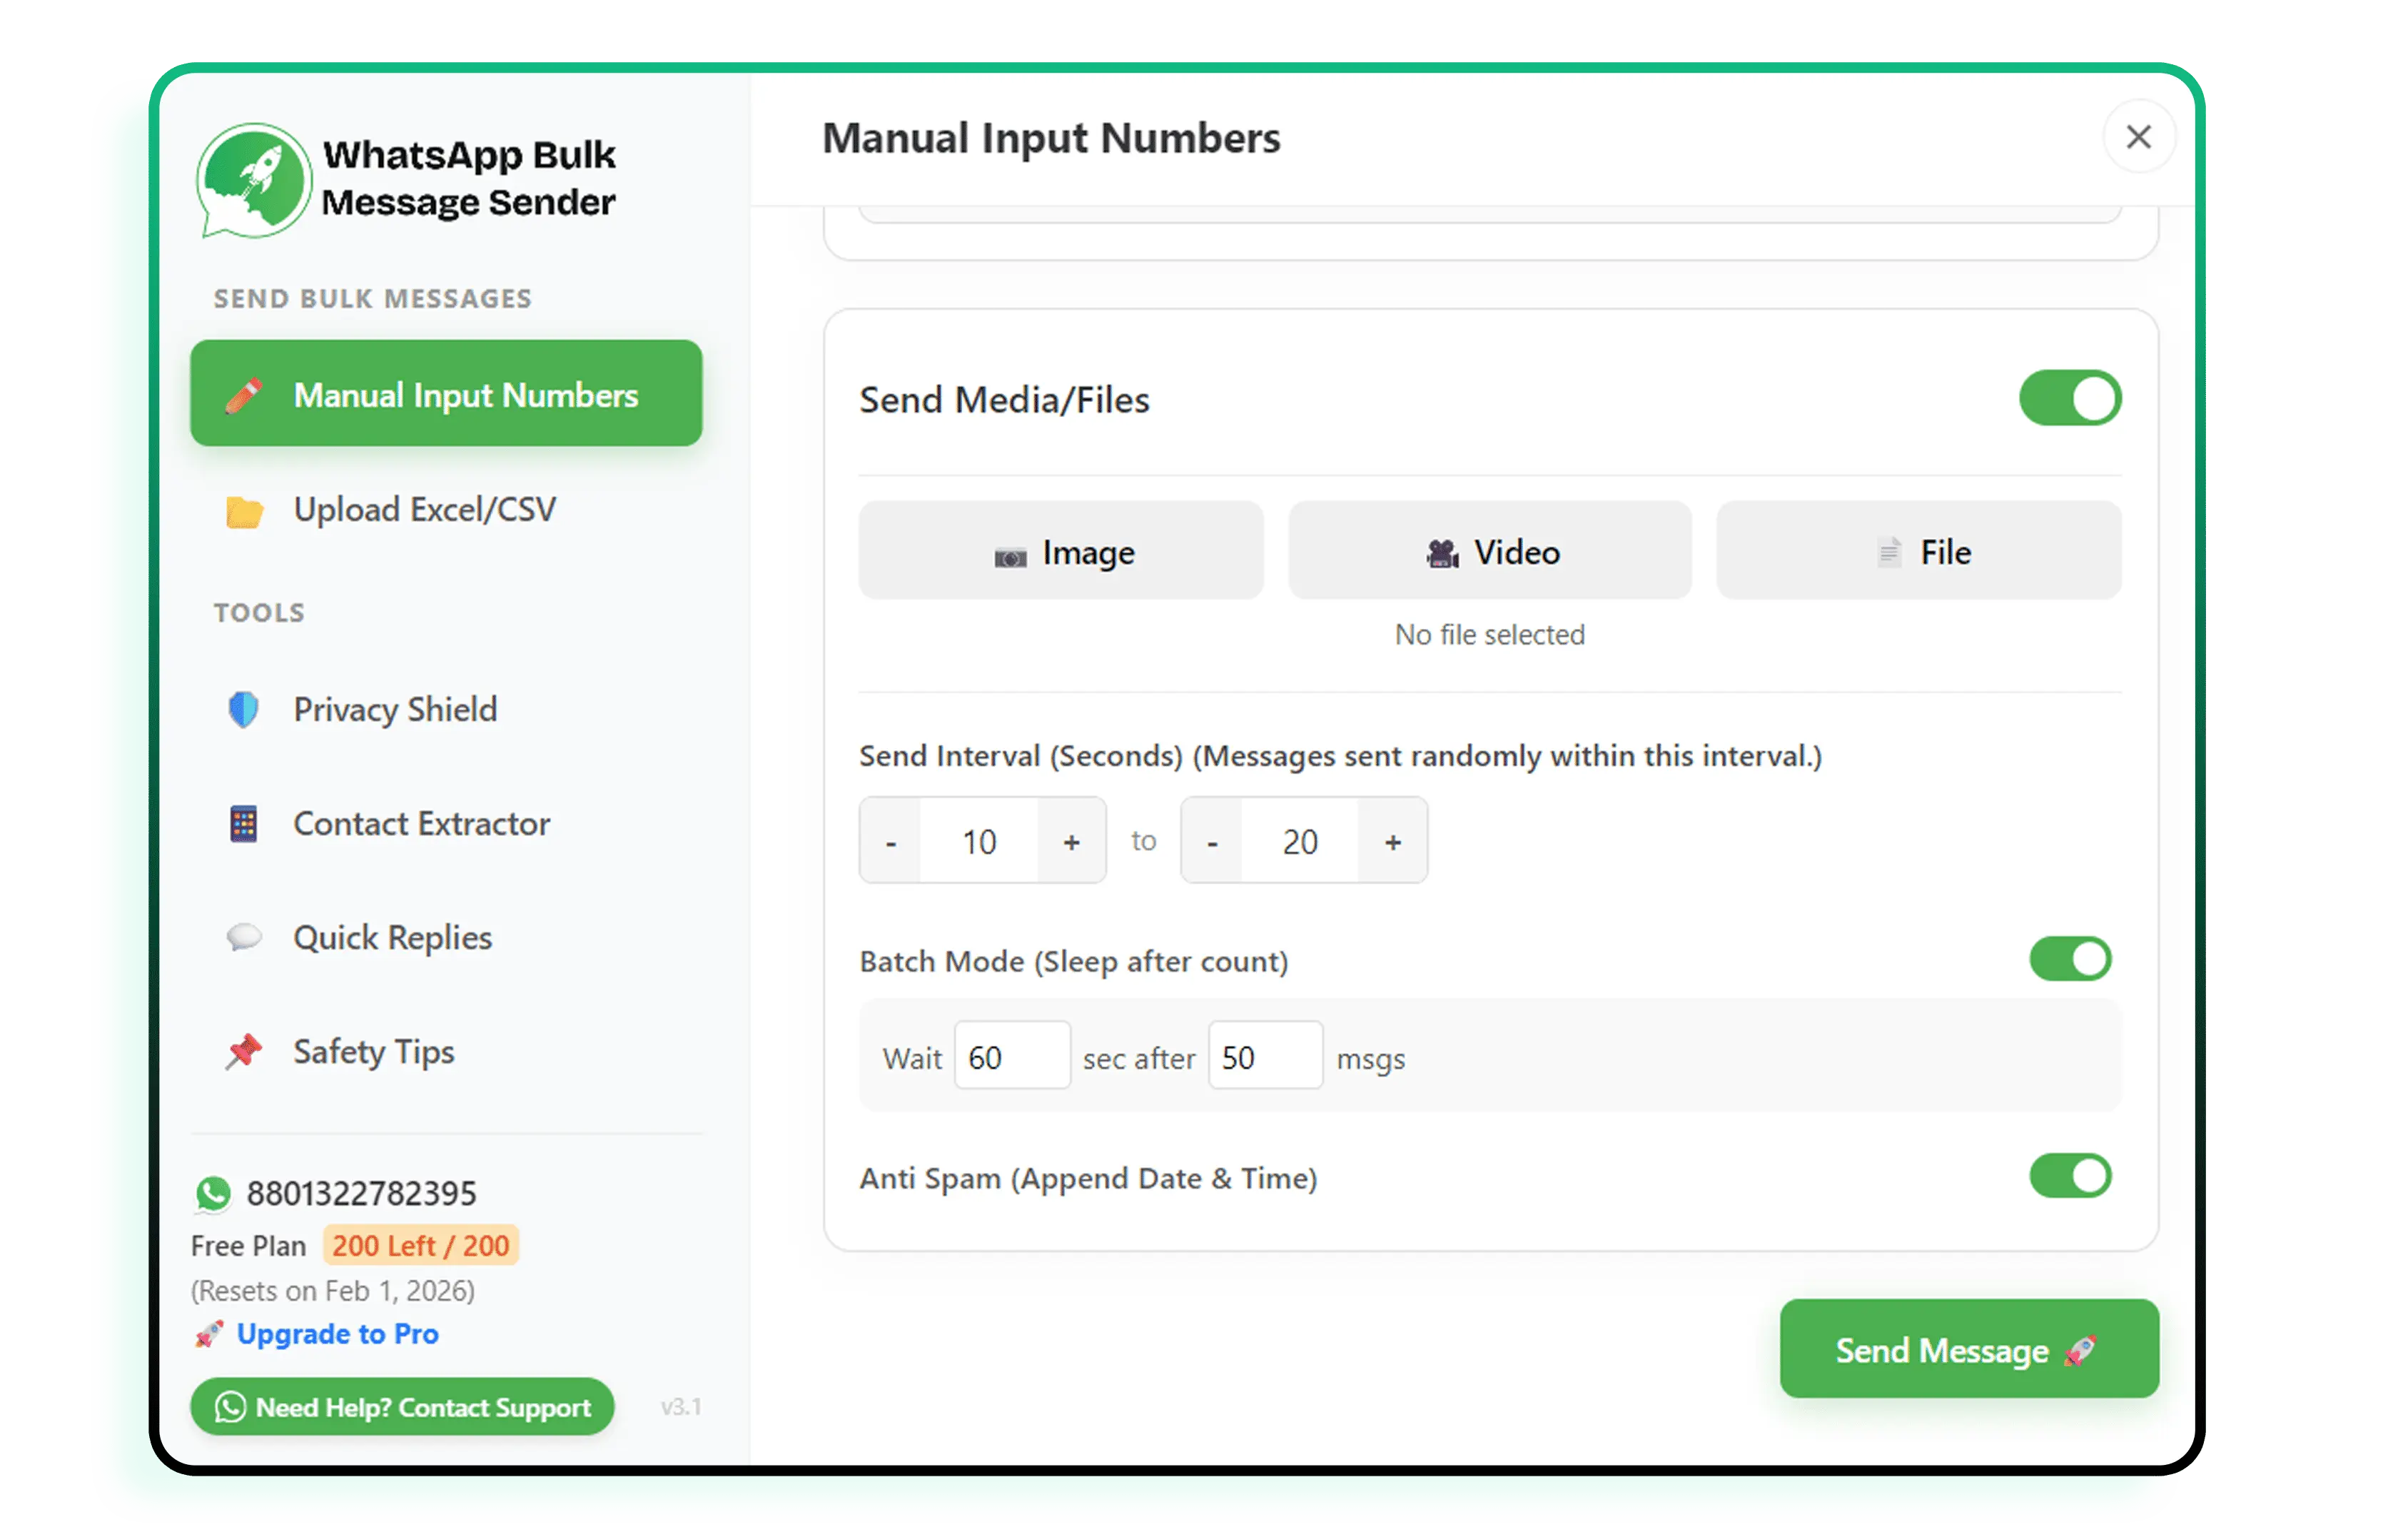Increase the minimum send interval with plus

pos(1071,842)
